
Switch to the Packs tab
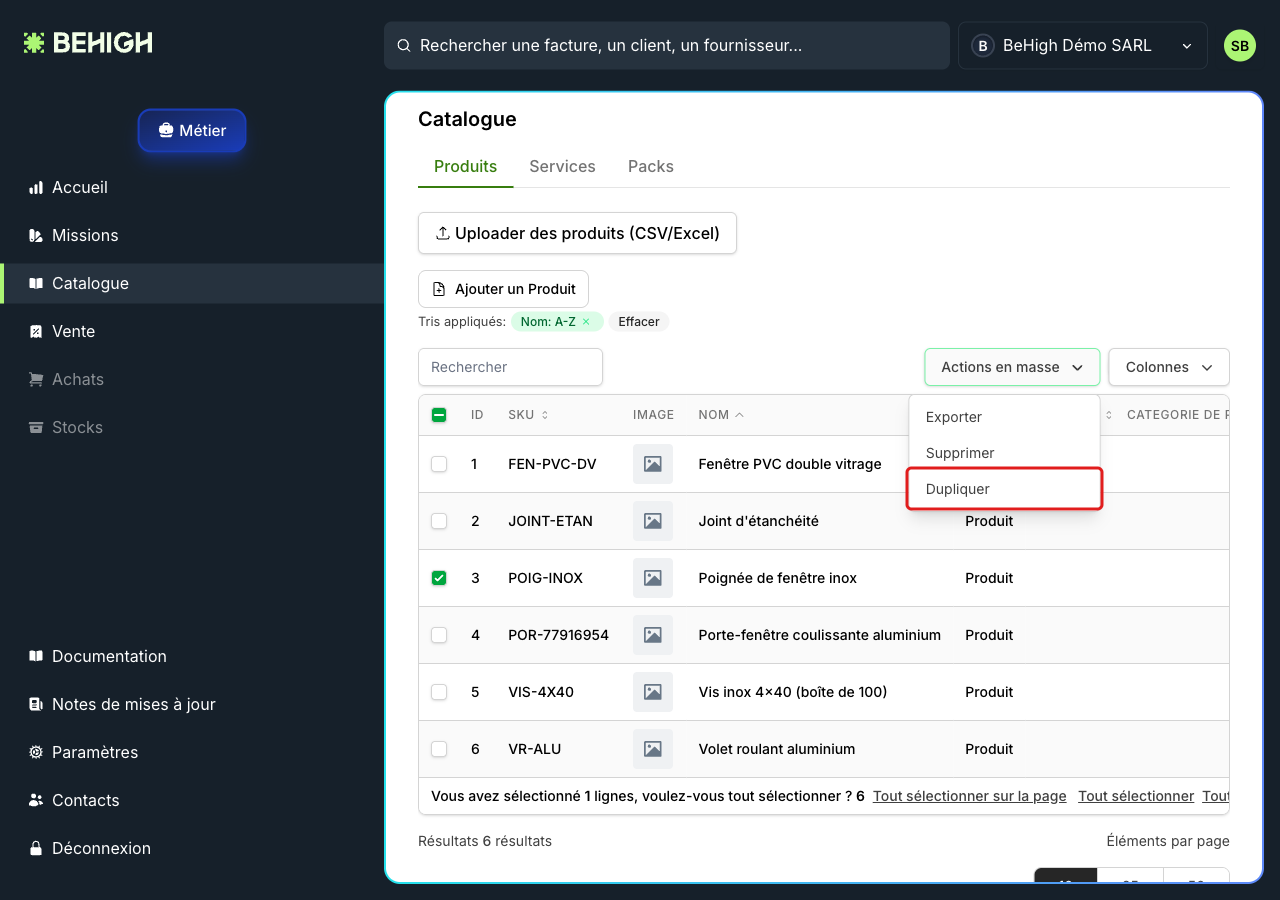tap(651, 167)
